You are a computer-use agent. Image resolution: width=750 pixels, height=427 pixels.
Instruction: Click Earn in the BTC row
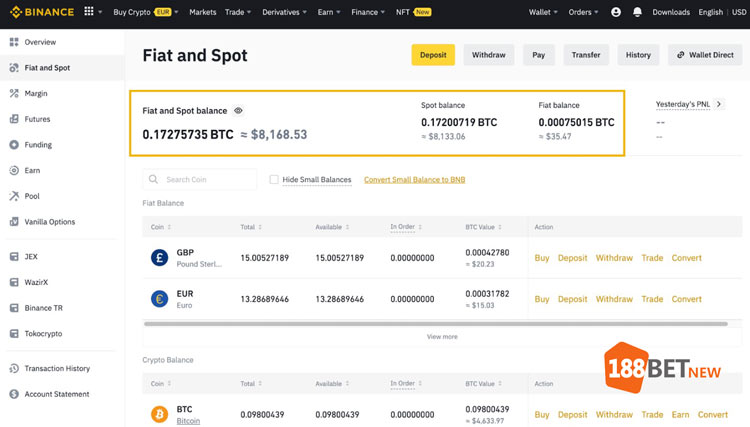(x=680, y=414)
